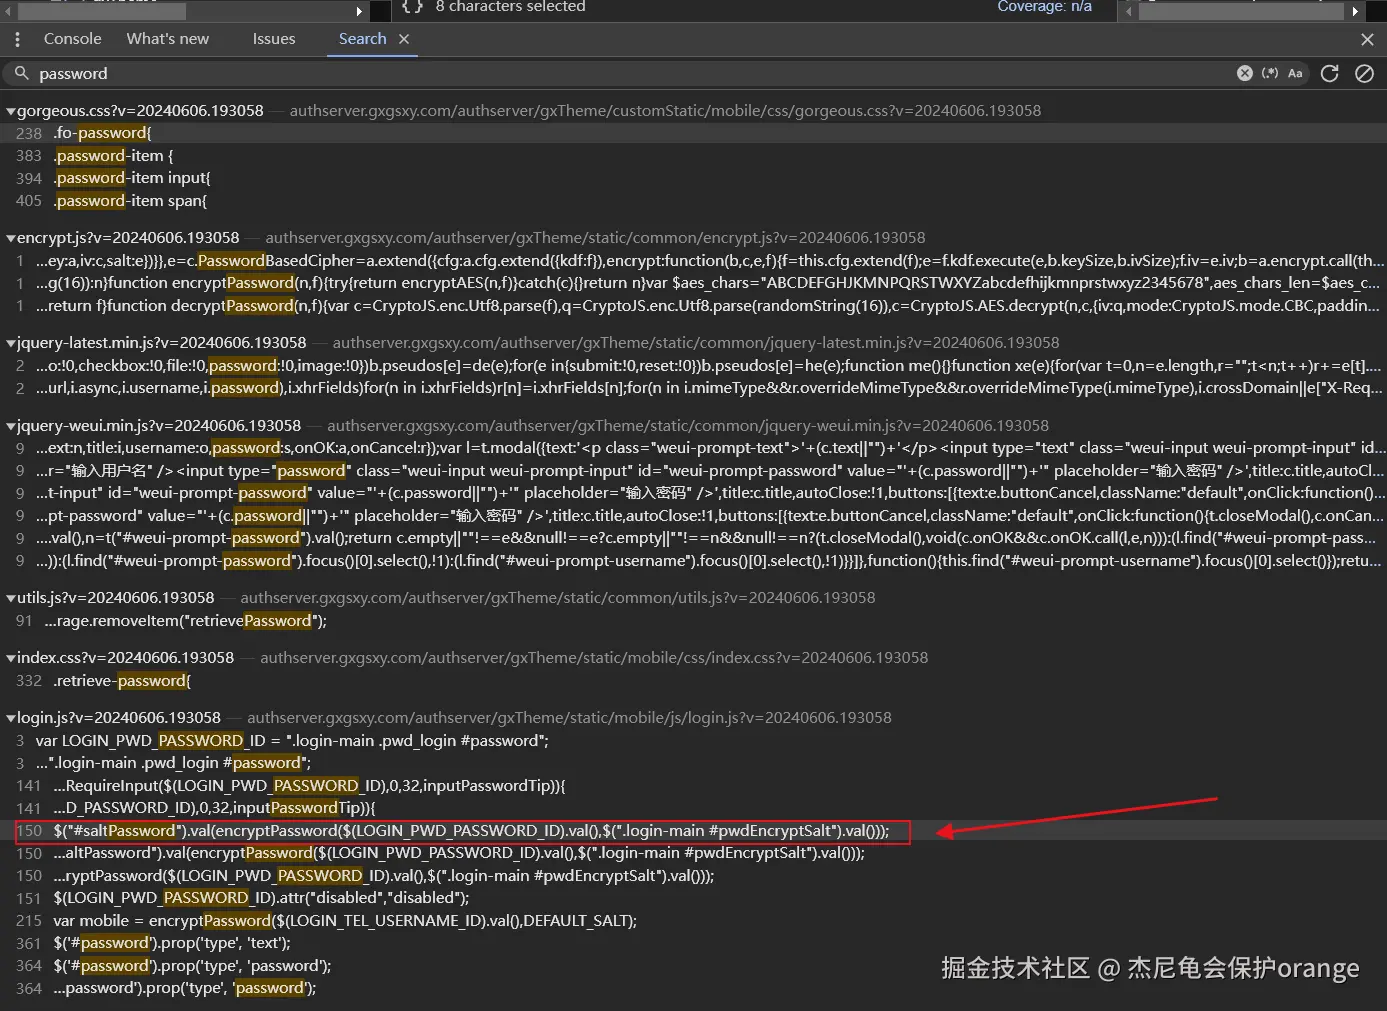Open line 150 '...ryptPassword($(LOGIN_PWD_PASSWORD_ID)' result
This screenshot has width=1387, height=1011.
pyautogui.click(x=693, y=876)
